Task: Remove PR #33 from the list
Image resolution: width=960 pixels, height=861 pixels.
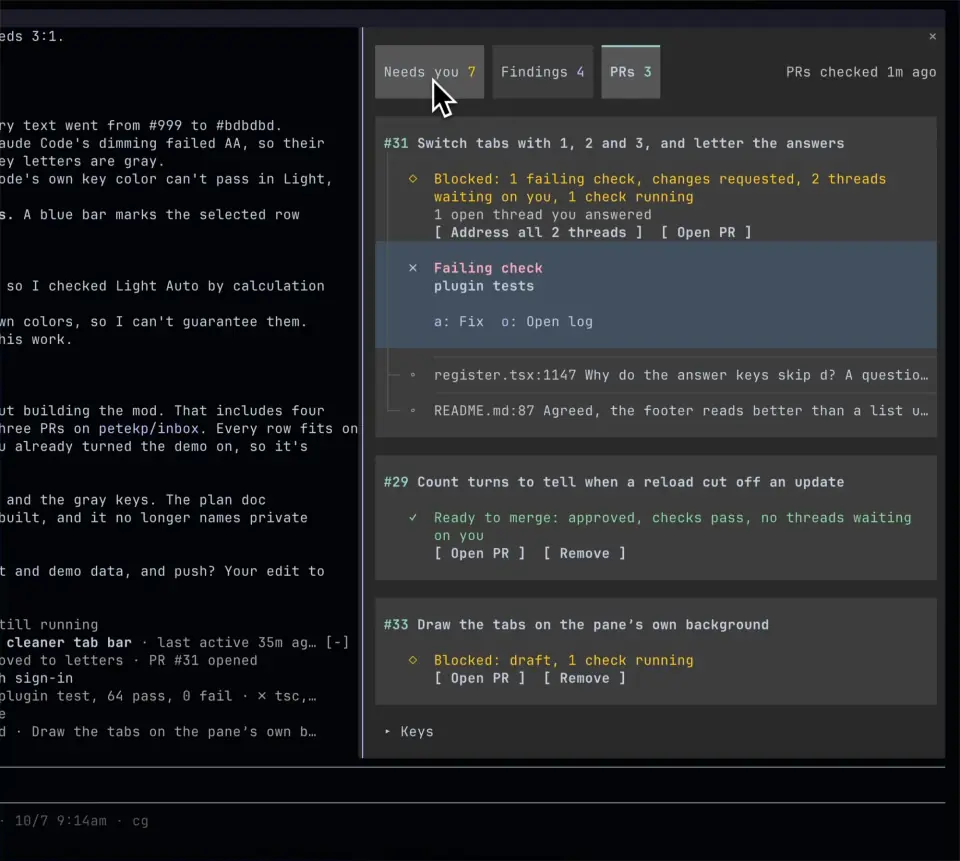Action: tap(585, 679)
